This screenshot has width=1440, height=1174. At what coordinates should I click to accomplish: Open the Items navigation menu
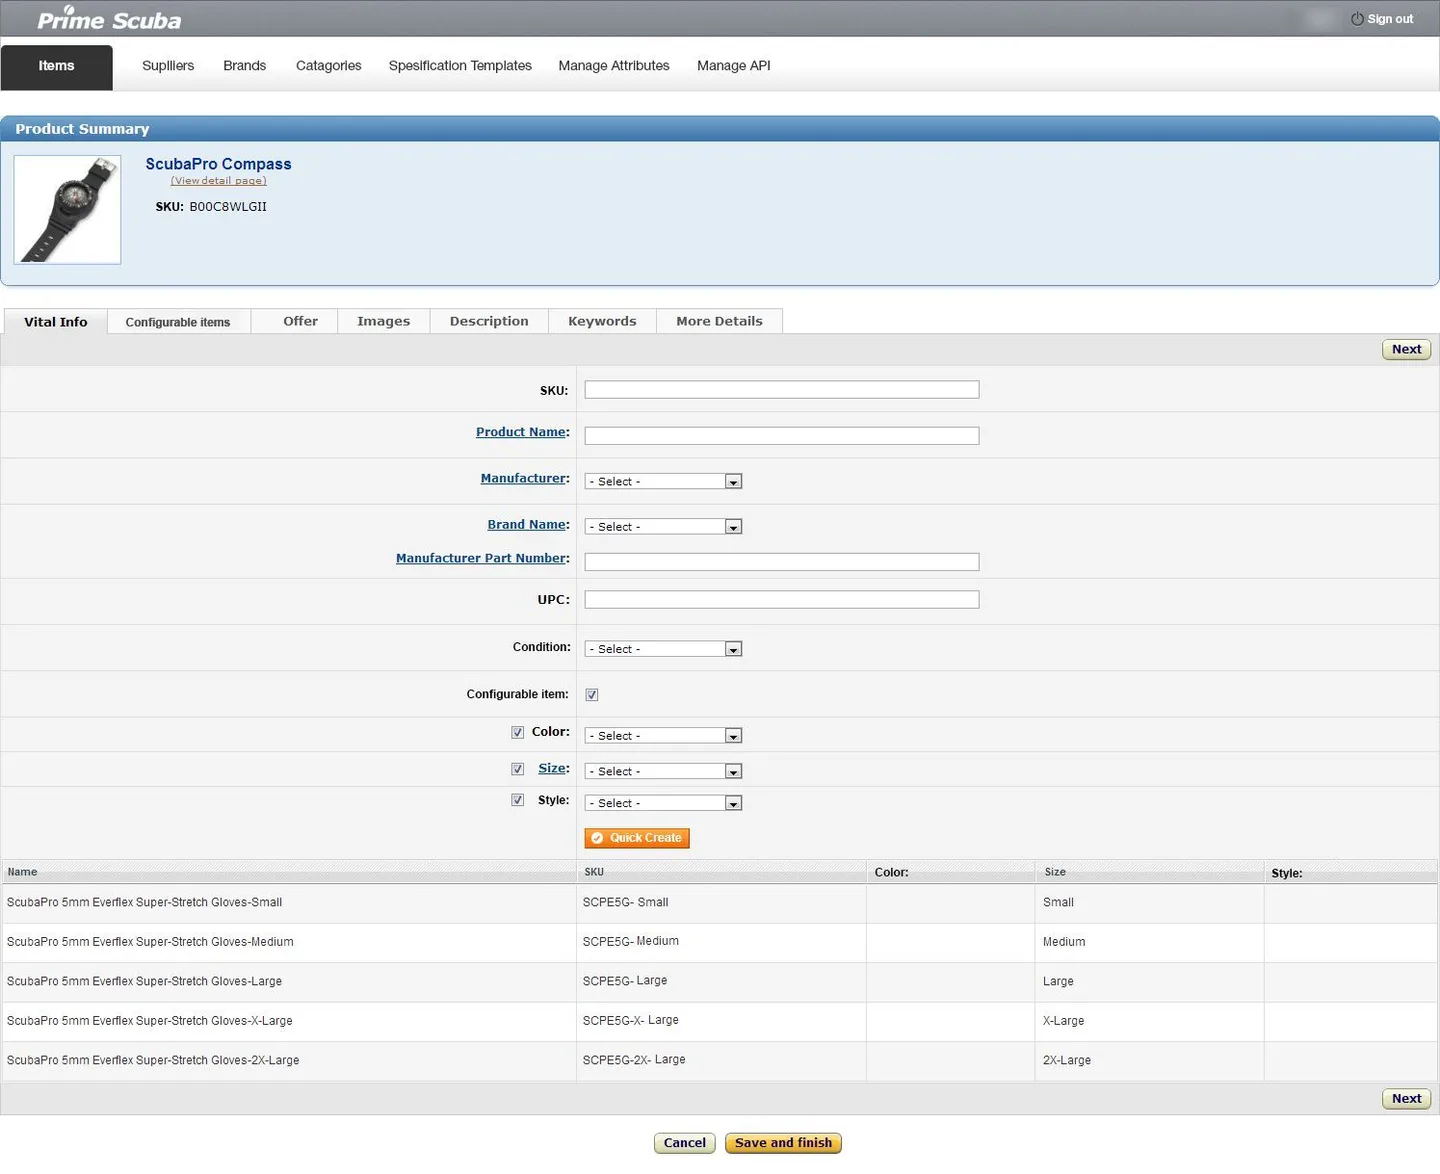click(56, 66)
